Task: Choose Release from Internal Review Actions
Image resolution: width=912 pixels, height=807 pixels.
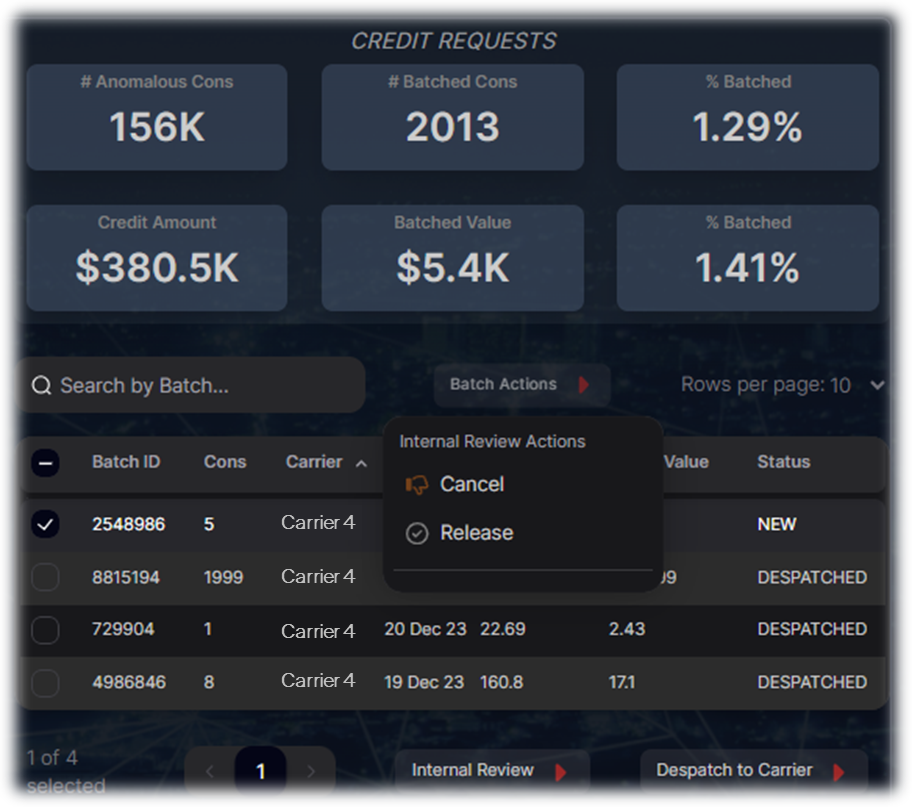Action: point(476,534)
